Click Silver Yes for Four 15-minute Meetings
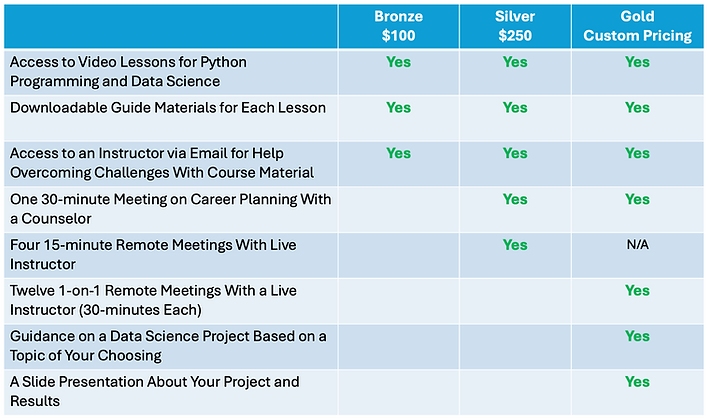Viewport: 708px width, 419px height. point(515,245)
